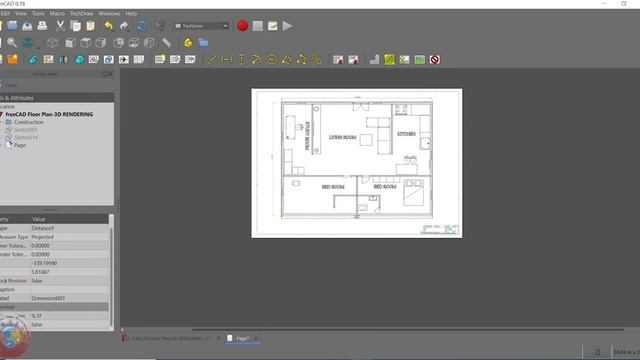
Task: Open the TechDraw menu
Action: [x=82, y=13]
